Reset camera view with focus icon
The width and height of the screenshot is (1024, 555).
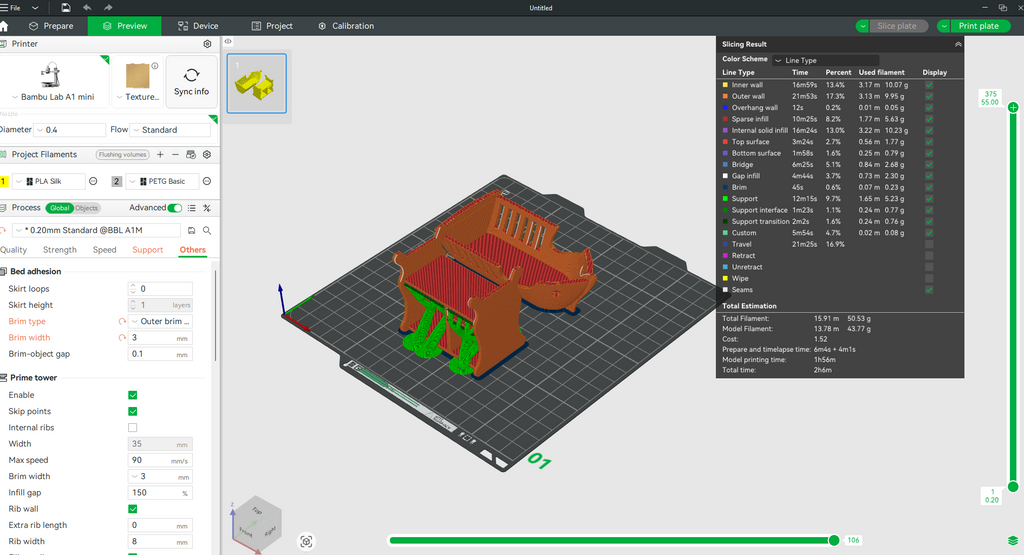[x=306, y=541]
